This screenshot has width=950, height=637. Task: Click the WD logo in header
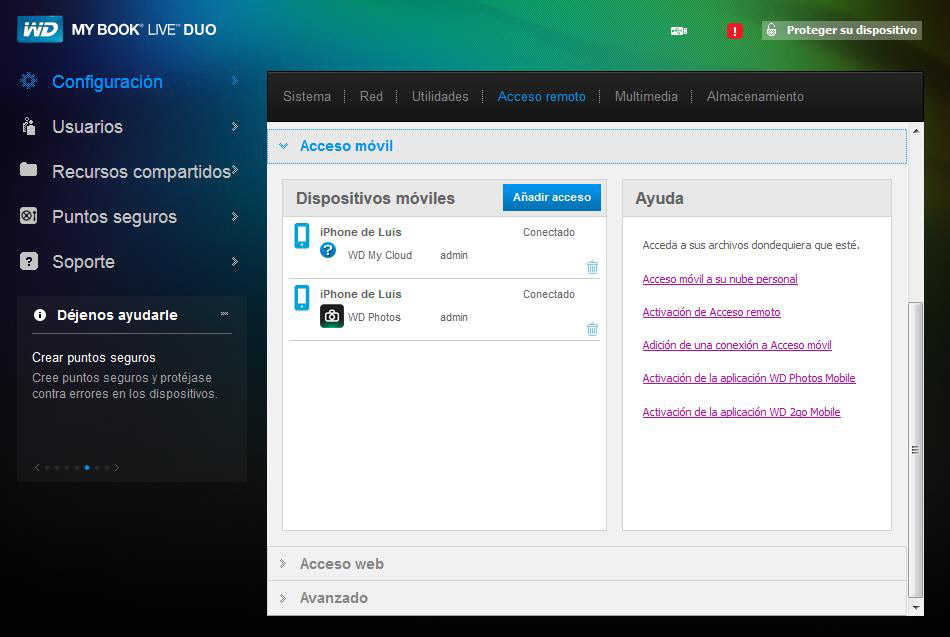click(x=40, y=30)
